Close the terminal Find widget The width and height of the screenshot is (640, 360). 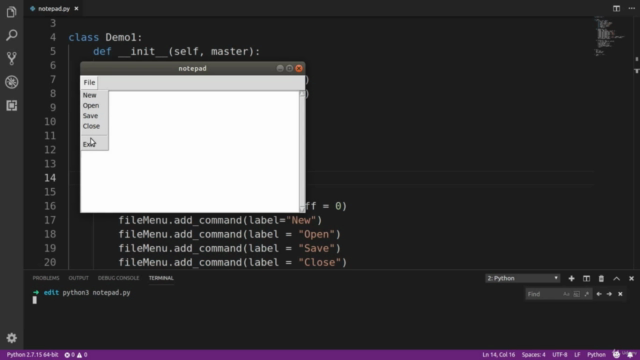(620, 294)
